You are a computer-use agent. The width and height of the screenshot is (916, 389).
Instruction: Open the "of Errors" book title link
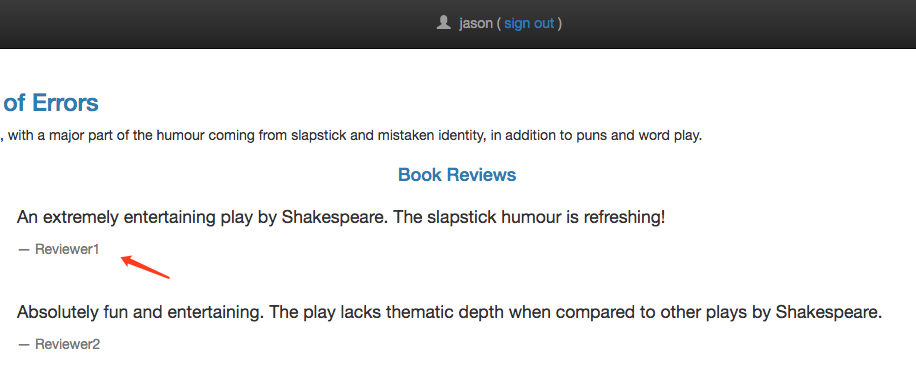(x=50, y=103)
